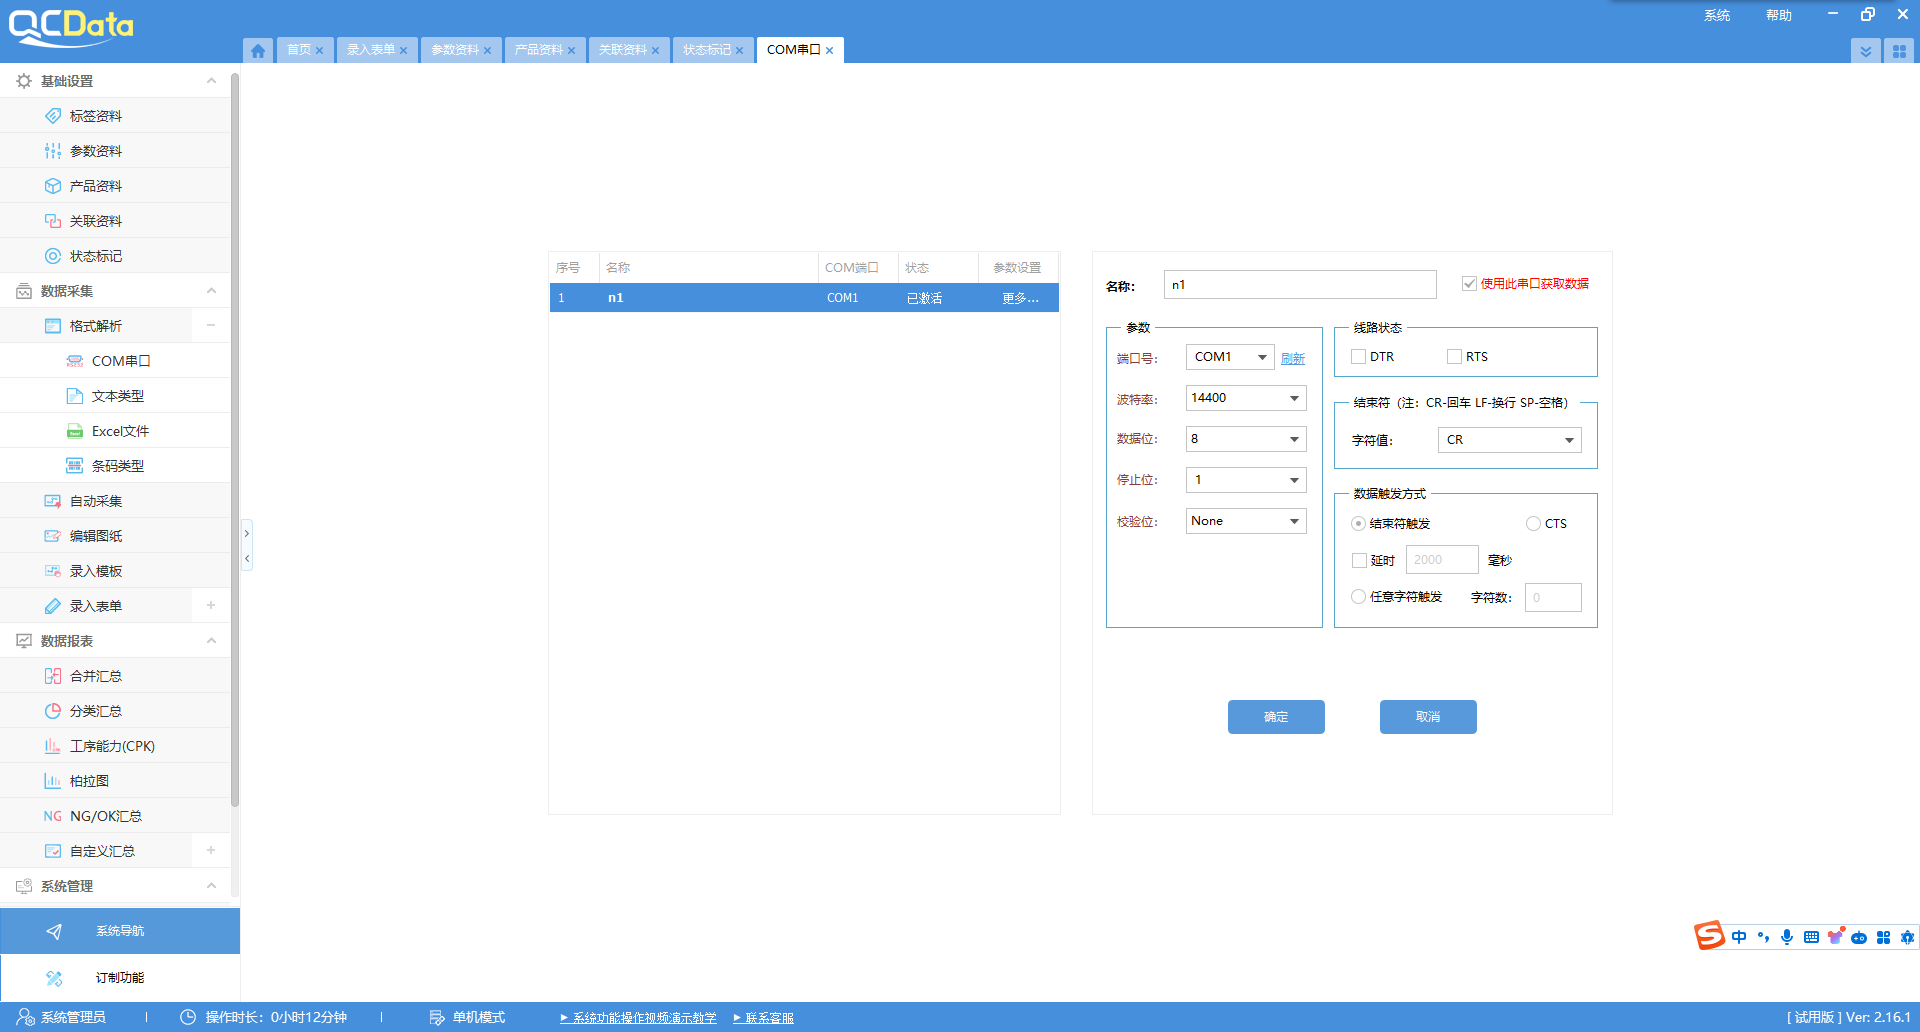Enable the DTR checkbox
Viewport: 1920px width, 1032px height.
pyautogui.click(x=1358, y=357)
